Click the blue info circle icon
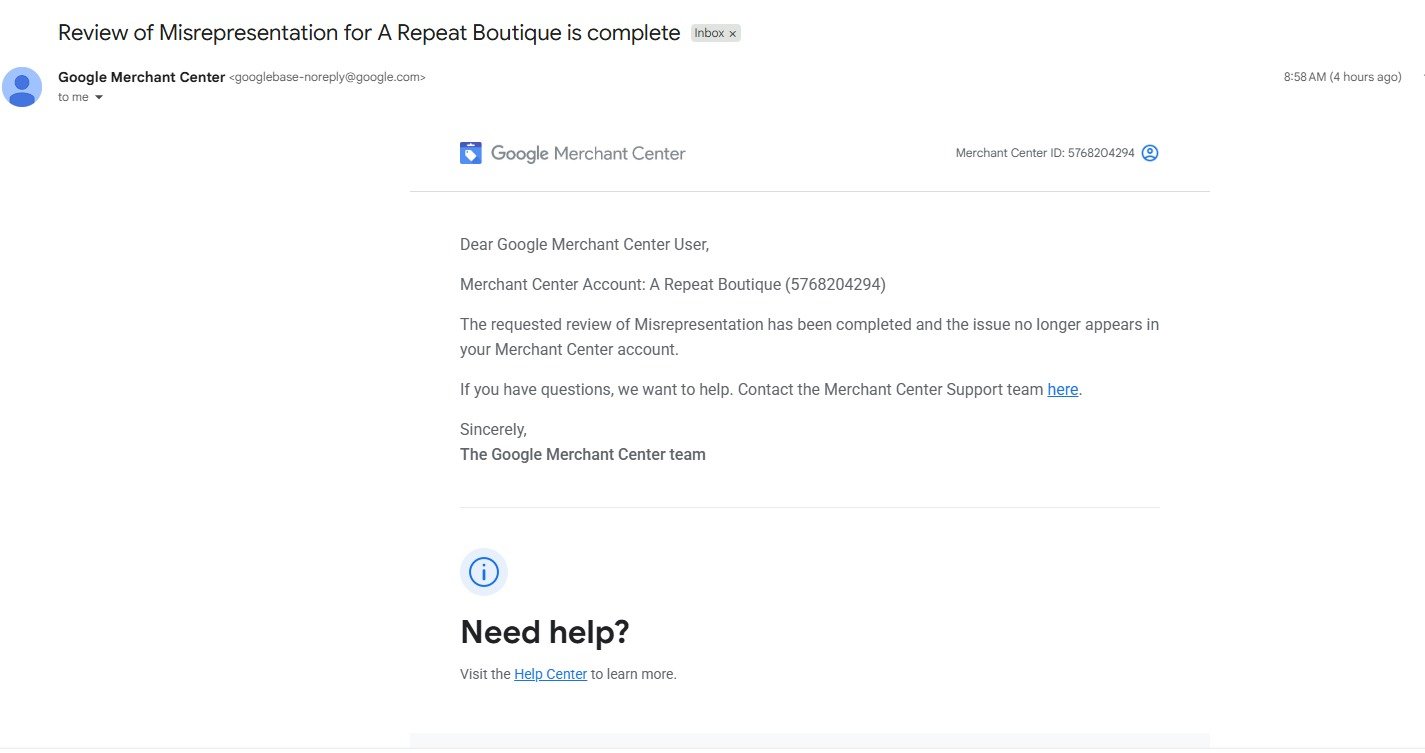The height and width of the screenshot is (753, 1425). (x=484, y=572)
